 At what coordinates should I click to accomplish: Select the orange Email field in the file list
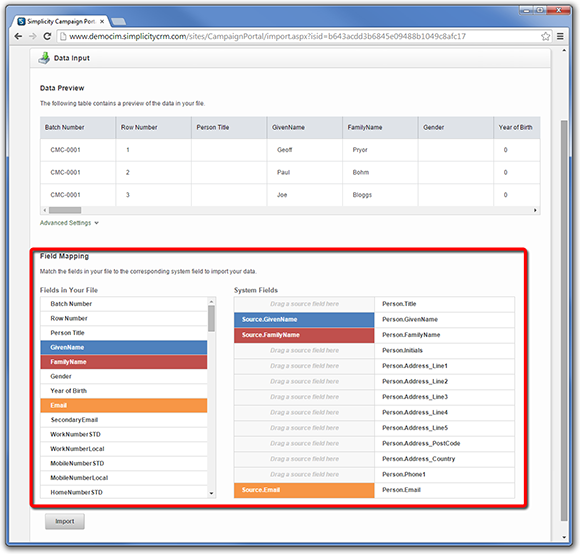click(124, 405)
